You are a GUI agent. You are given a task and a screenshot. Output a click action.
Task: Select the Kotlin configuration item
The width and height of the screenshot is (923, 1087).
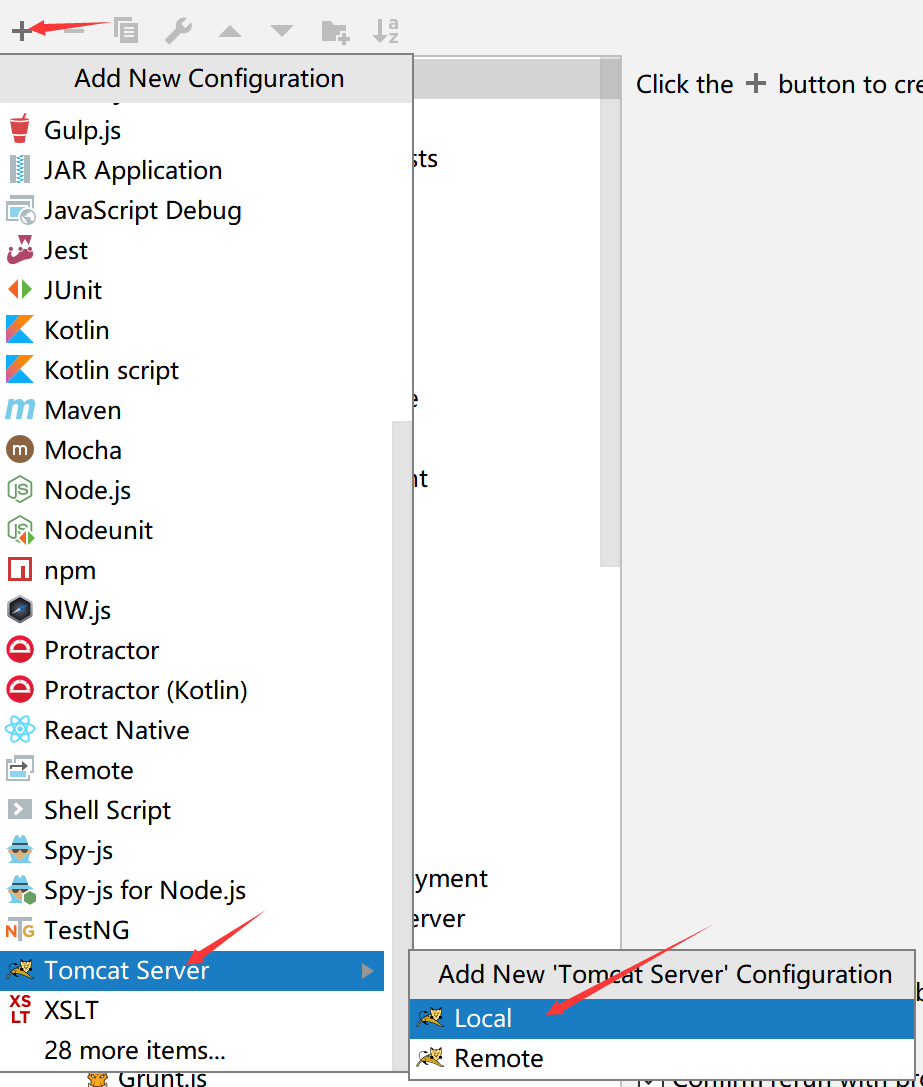tap(191, 330)
